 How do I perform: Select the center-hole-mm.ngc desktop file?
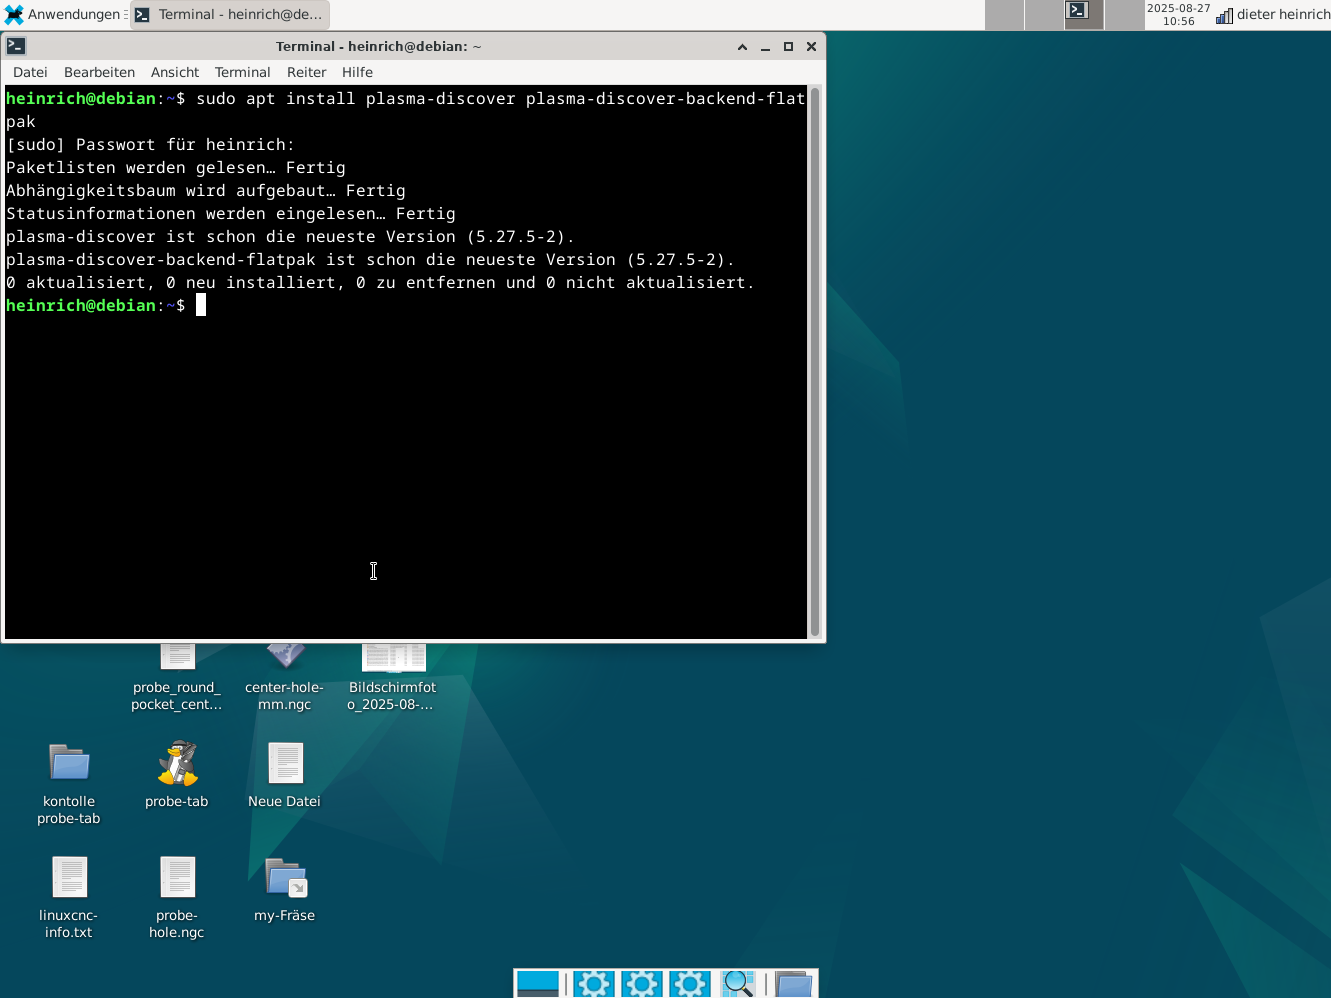click(x=285, y=677)
